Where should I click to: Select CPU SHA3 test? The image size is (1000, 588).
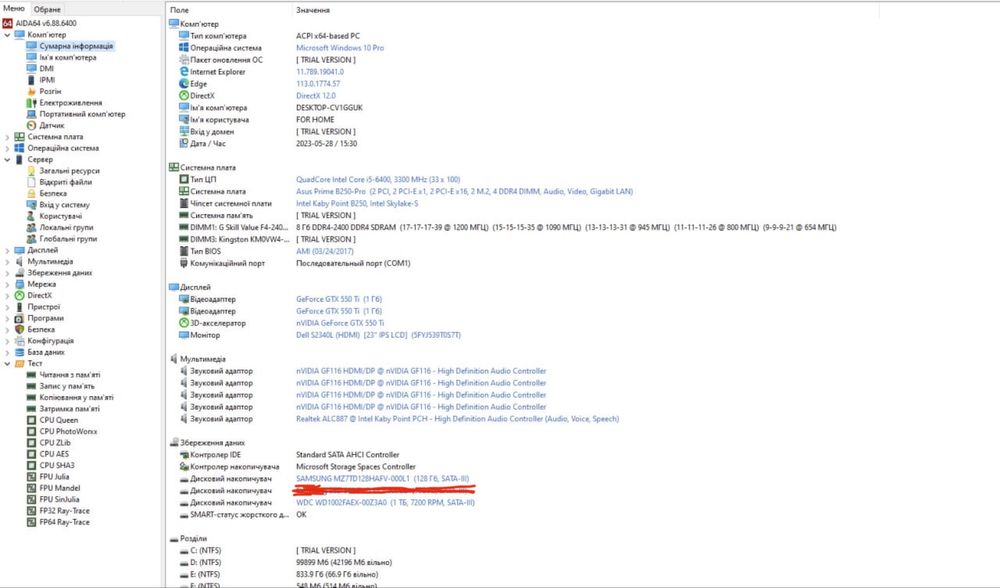click(57, 466)
